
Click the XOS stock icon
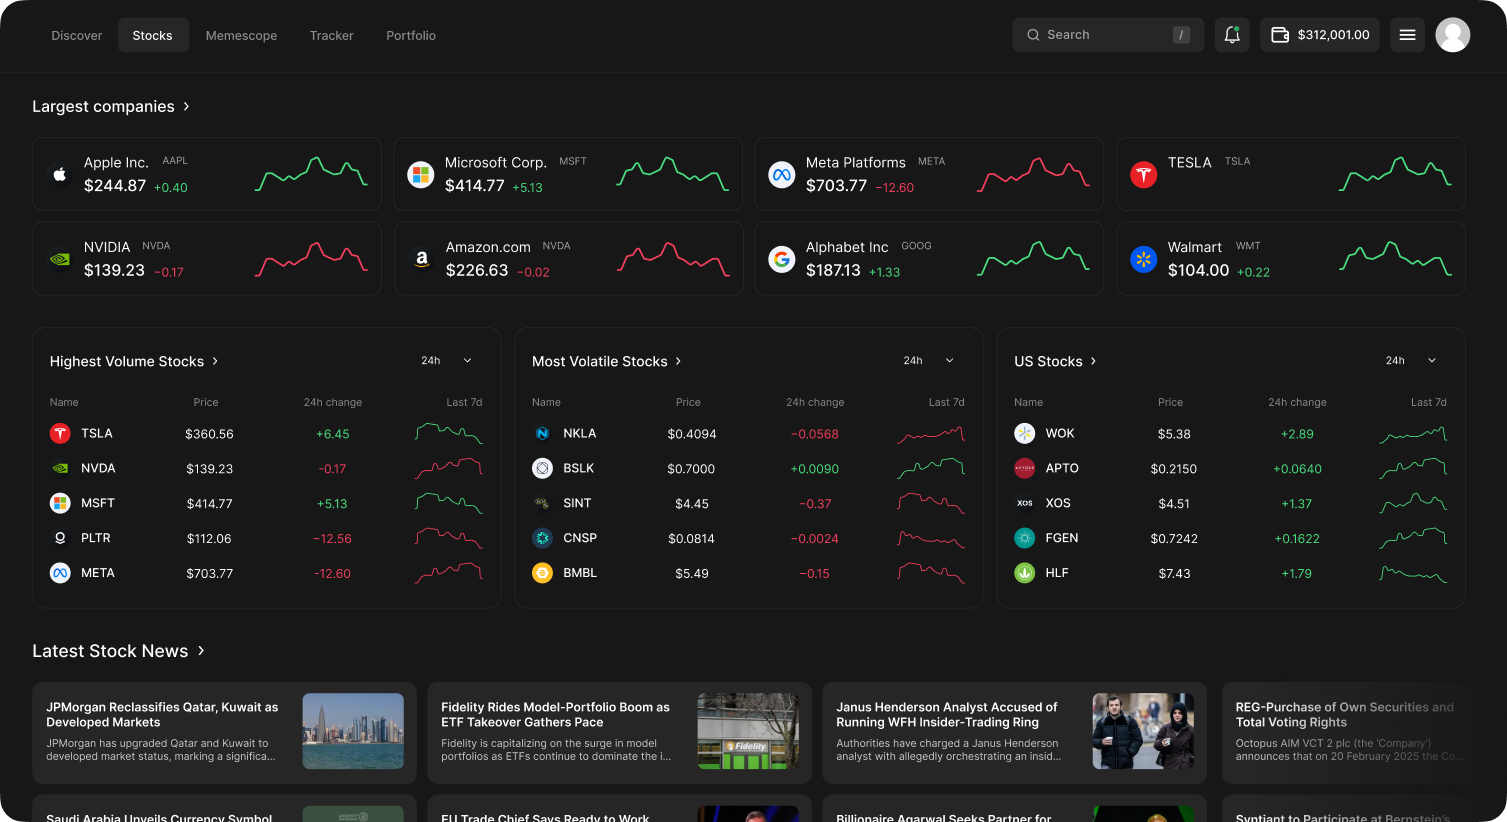[x=1024, y=503]
